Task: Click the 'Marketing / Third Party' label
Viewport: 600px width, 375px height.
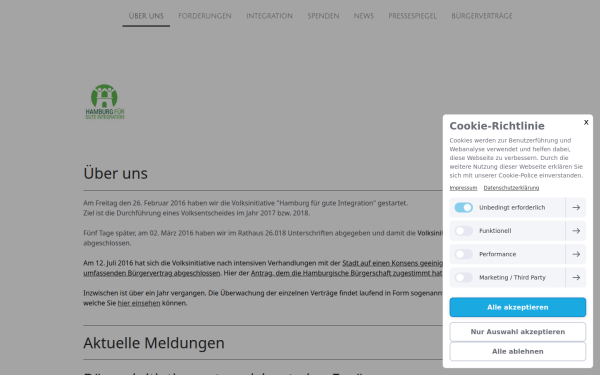Action: click(512, 277)
